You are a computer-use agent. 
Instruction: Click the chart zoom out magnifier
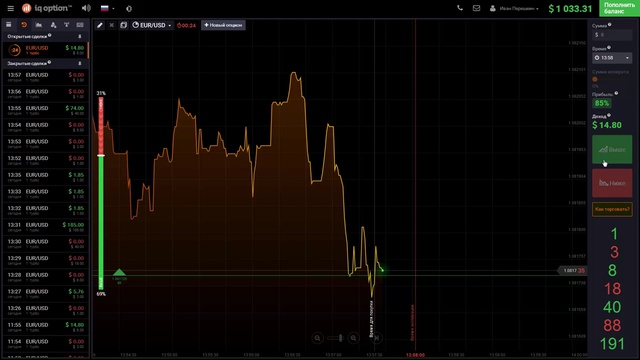point(317,338)
